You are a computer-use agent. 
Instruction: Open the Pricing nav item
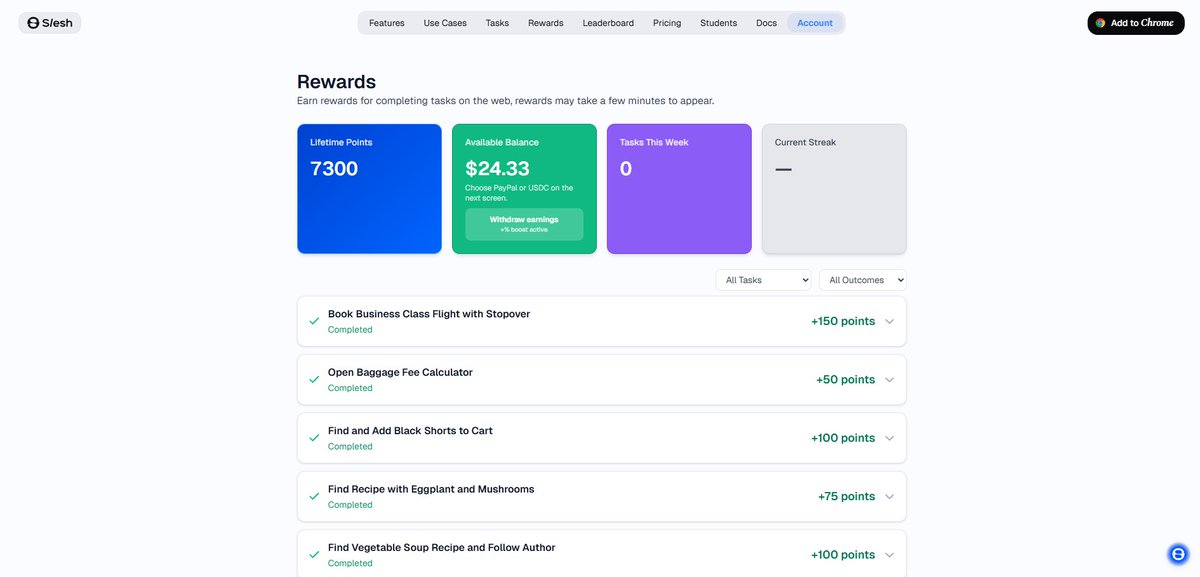tap(667, 23)
